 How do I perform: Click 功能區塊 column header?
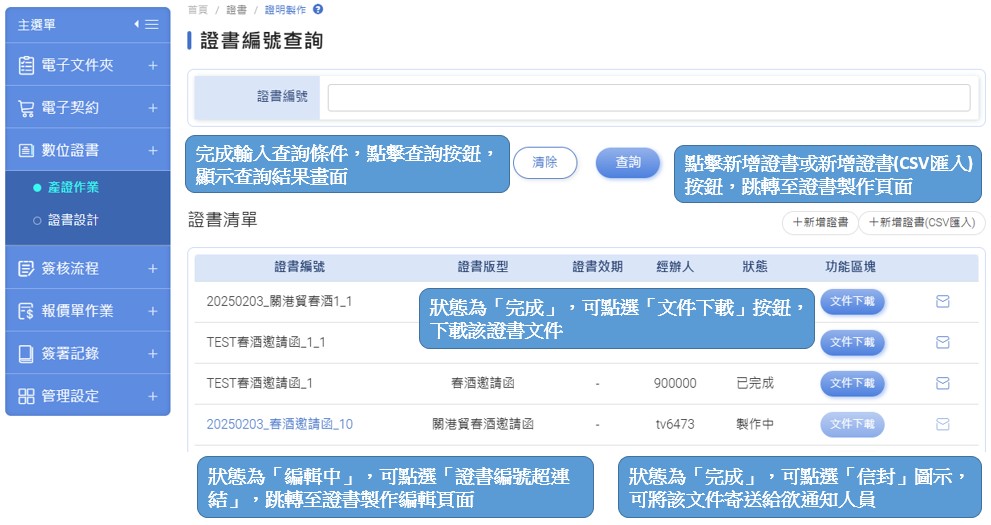[x=850, y=267]
